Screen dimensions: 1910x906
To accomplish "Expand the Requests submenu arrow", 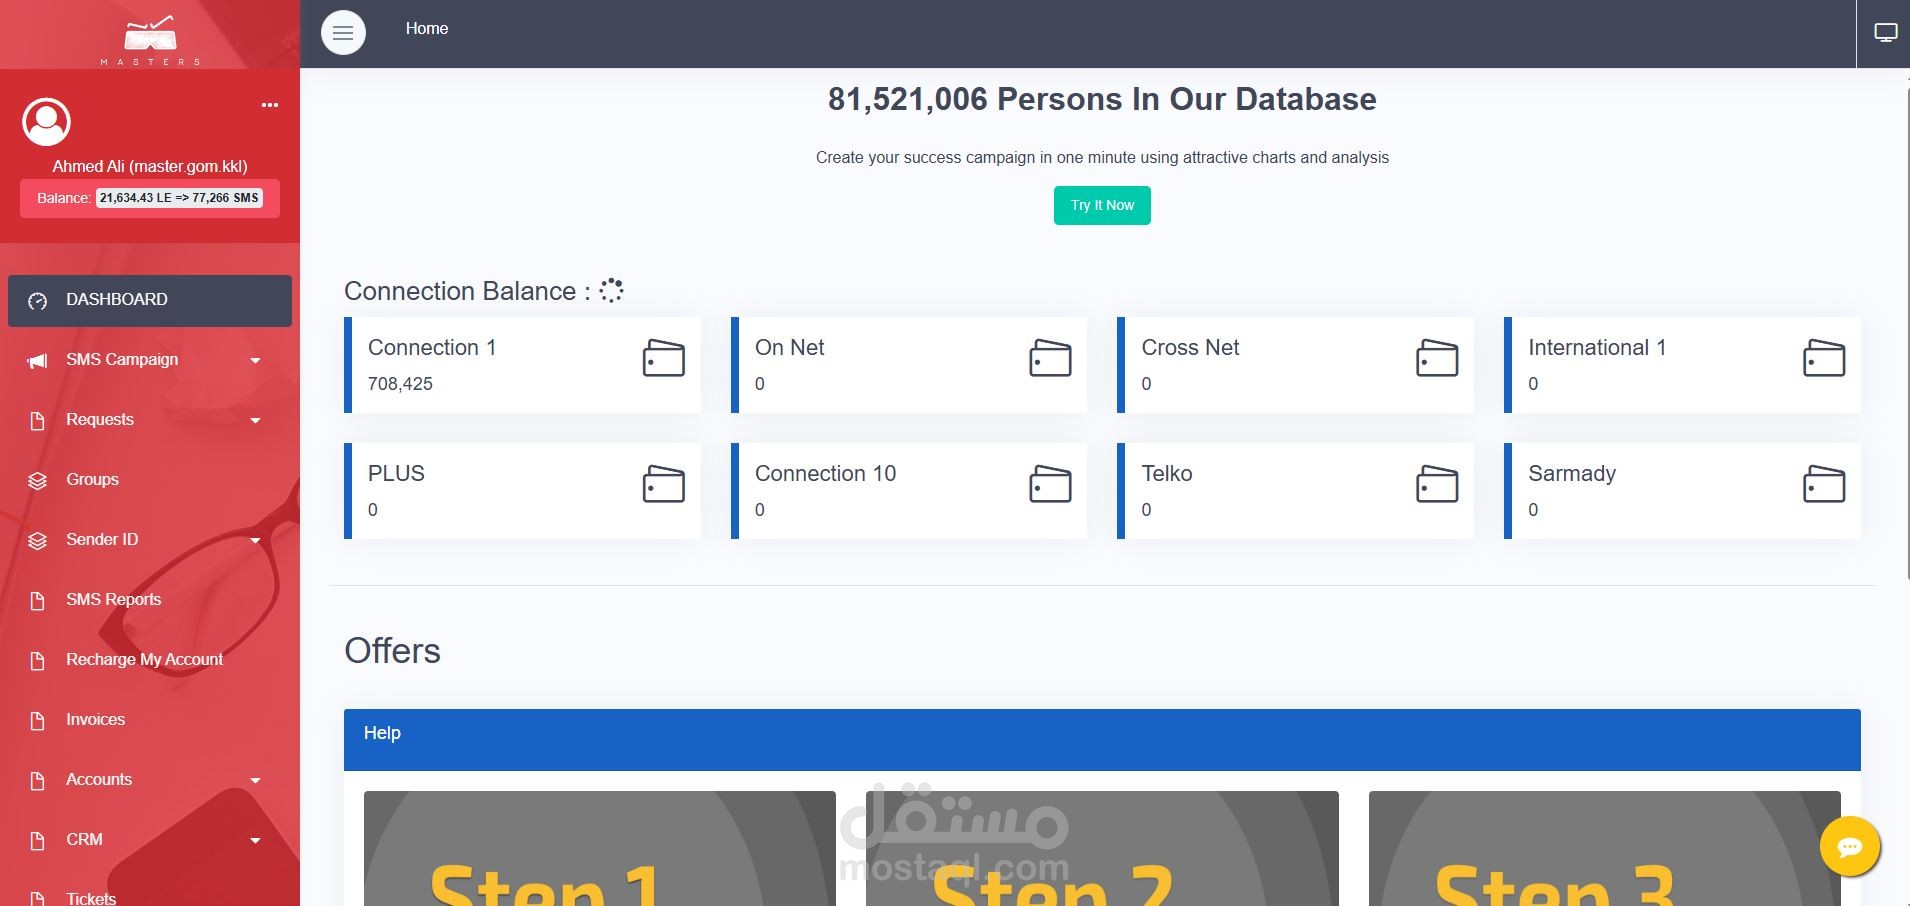I will click(x=256, y=421).
